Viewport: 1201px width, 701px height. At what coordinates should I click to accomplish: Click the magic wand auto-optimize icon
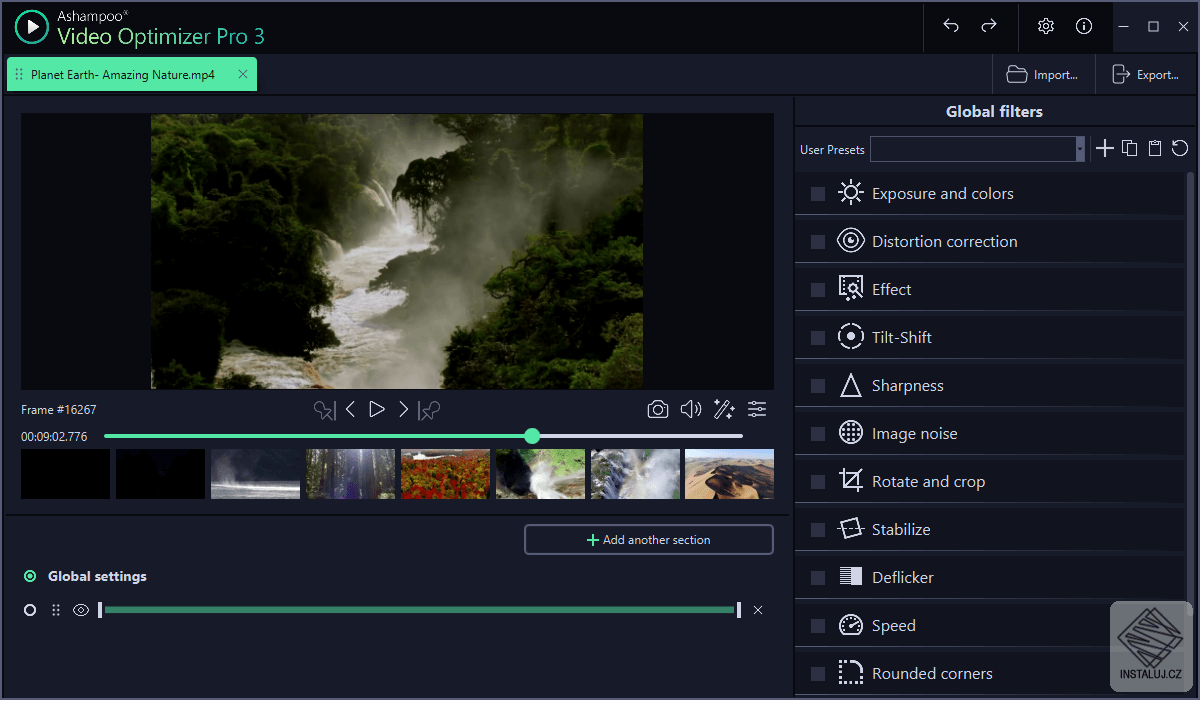(x=724, y=409)
